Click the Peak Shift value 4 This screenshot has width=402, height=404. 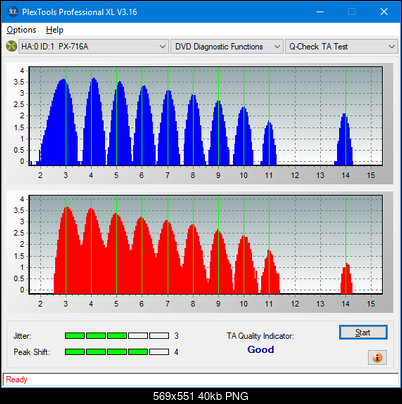click(x=176, y=352)
